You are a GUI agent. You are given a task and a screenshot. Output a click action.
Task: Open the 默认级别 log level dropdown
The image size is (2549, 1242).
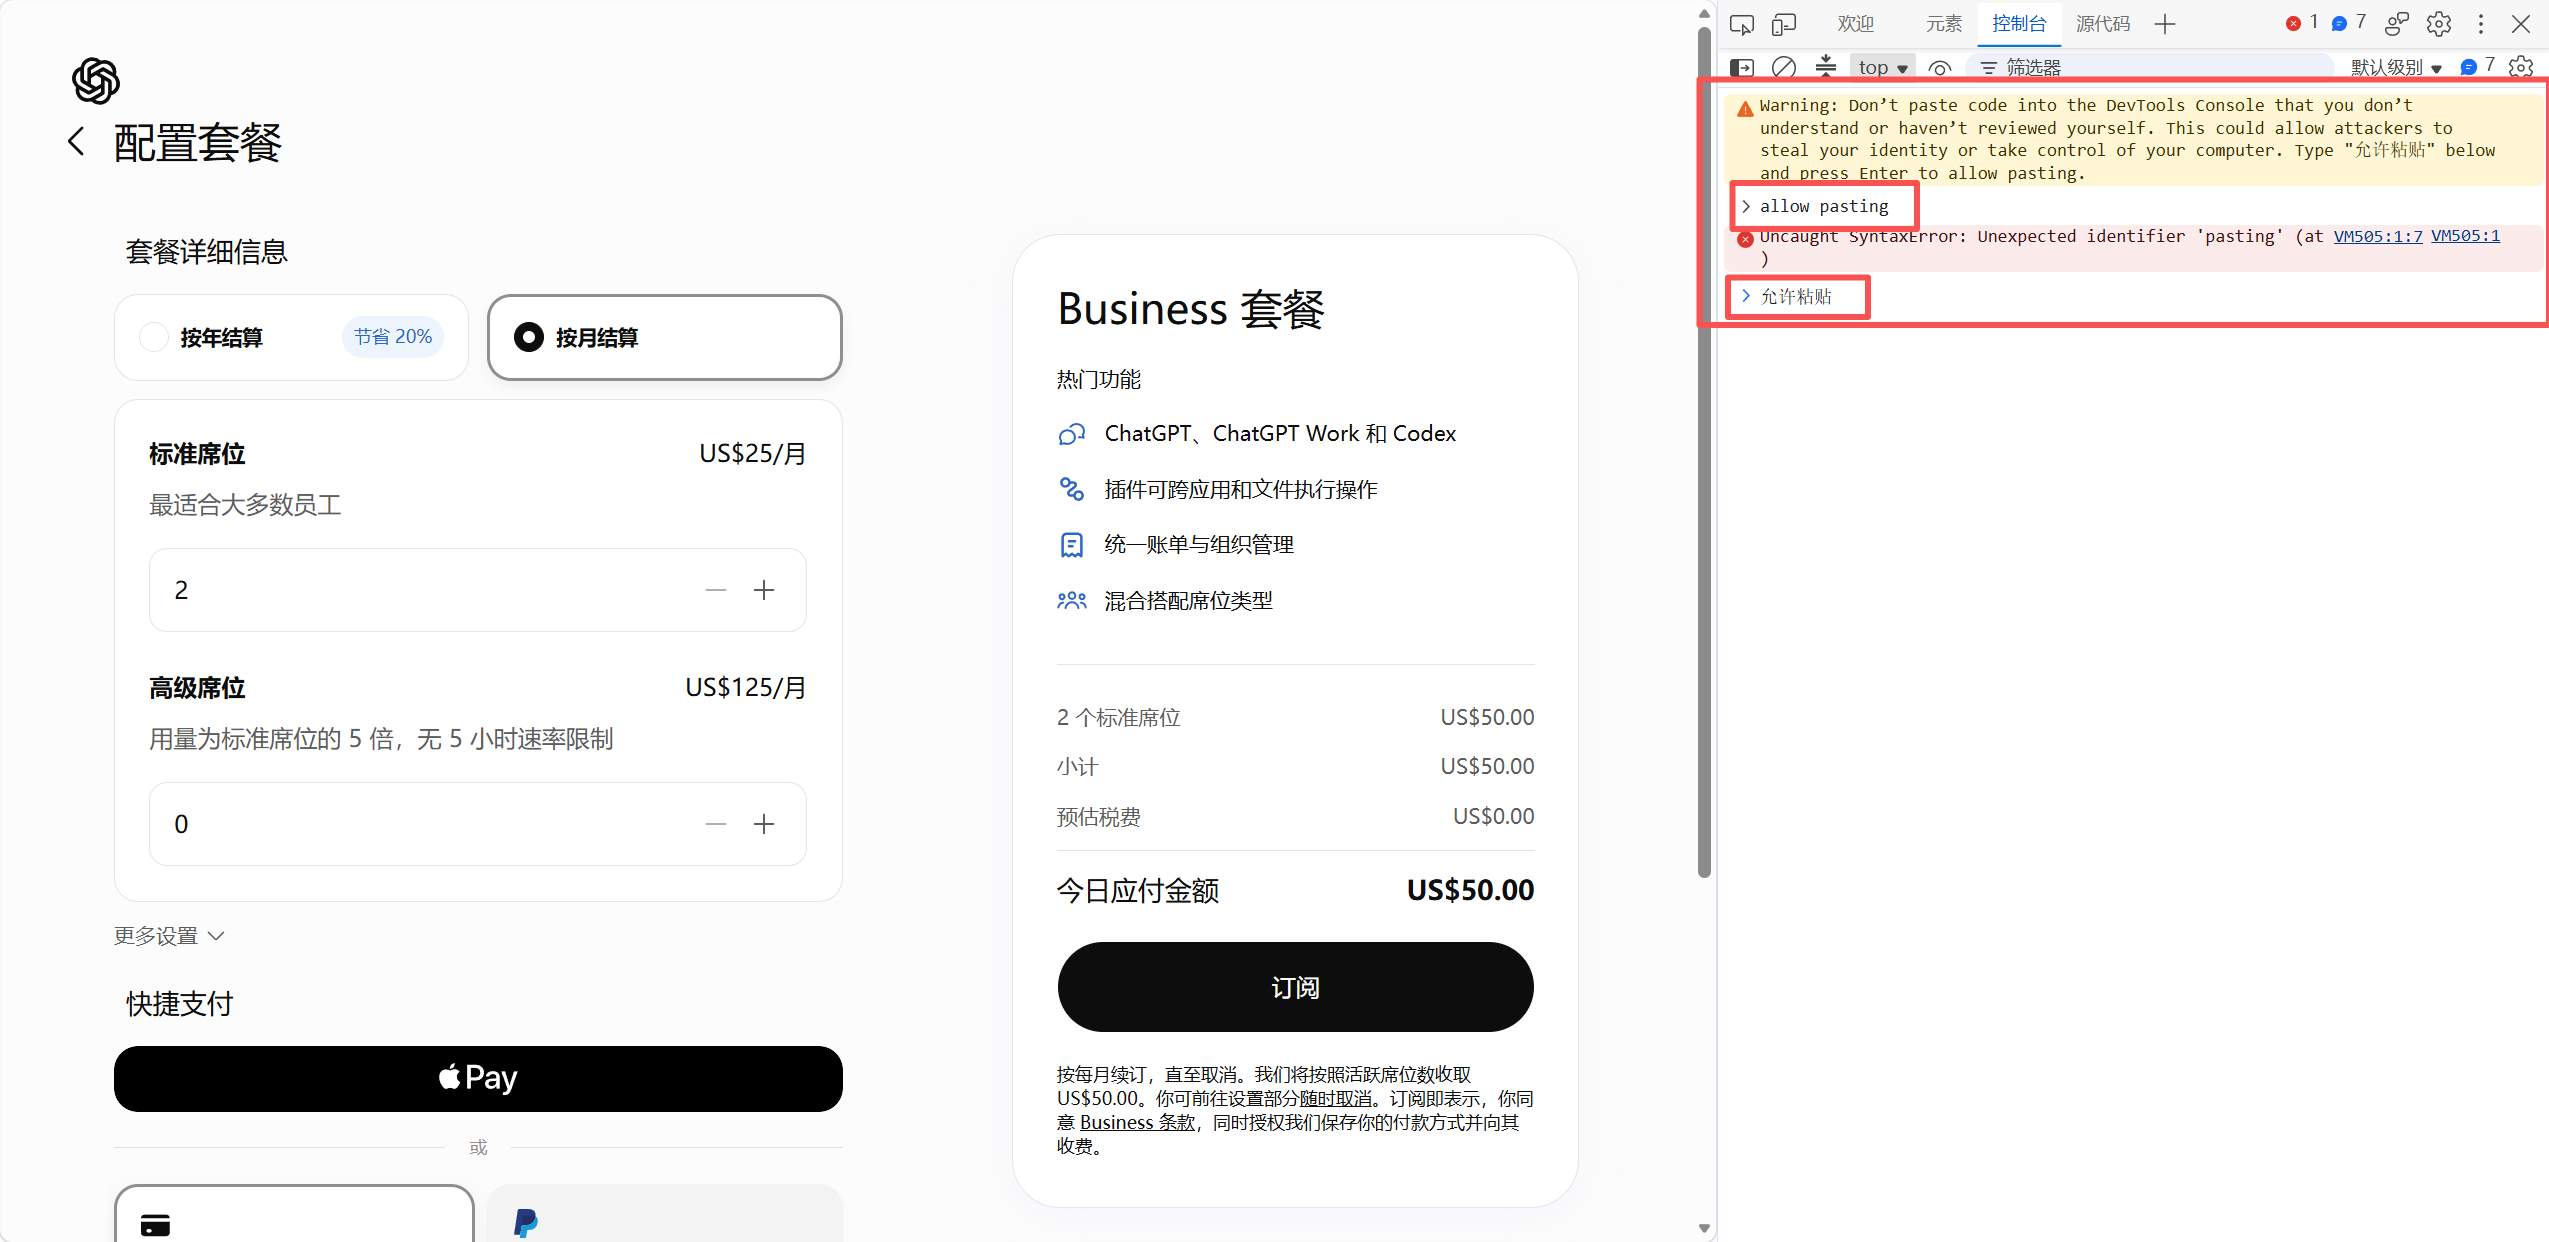[x=2396, y=68]
